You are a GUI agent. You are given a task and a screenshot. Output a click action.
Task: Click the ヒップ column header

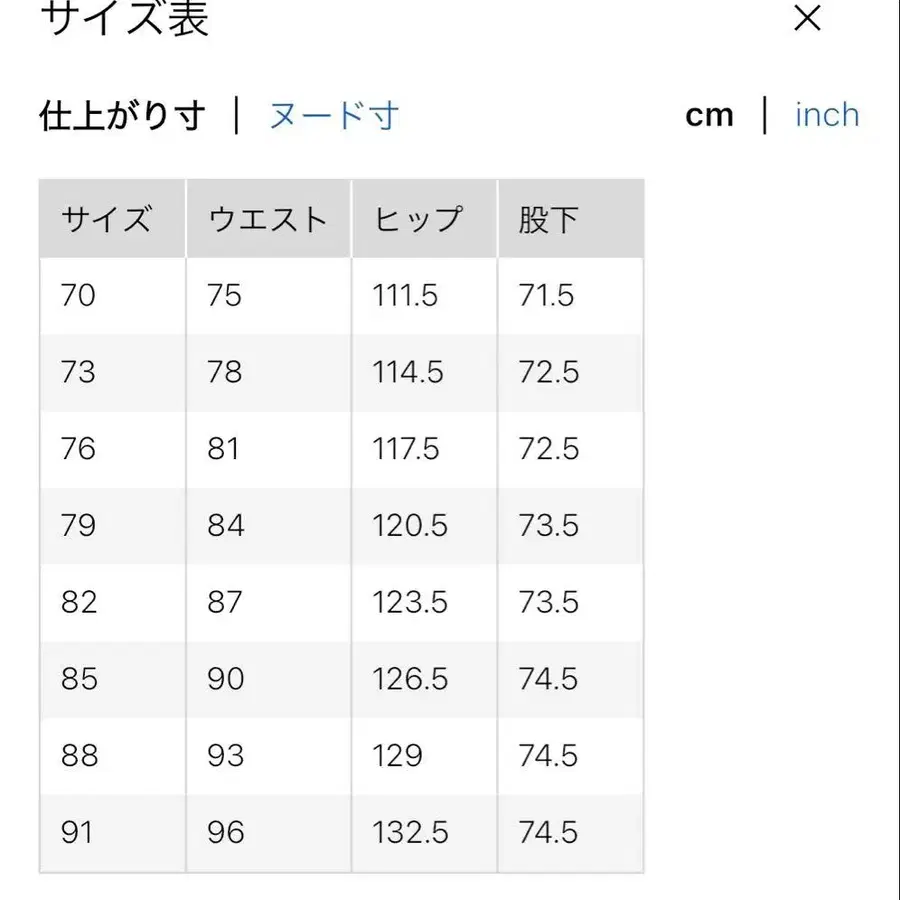click(420, 218)
